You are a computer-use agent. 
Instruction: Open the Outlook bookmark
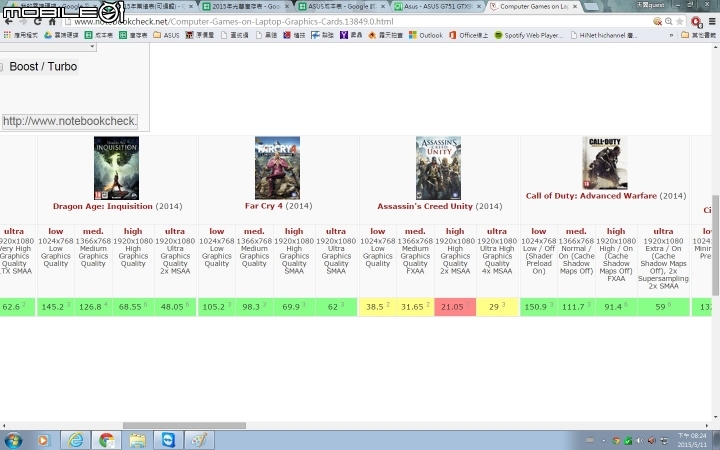click(426, 35)
